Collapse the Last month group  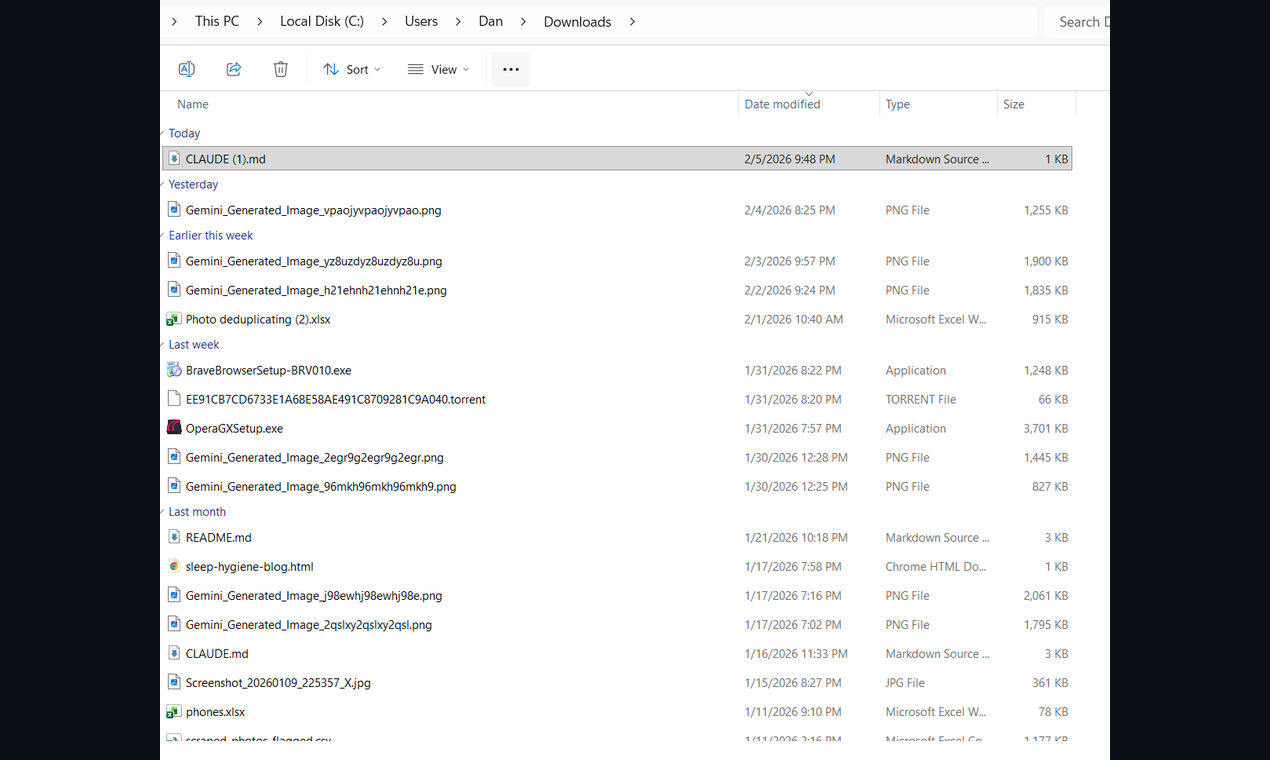(x=163, y=511)
